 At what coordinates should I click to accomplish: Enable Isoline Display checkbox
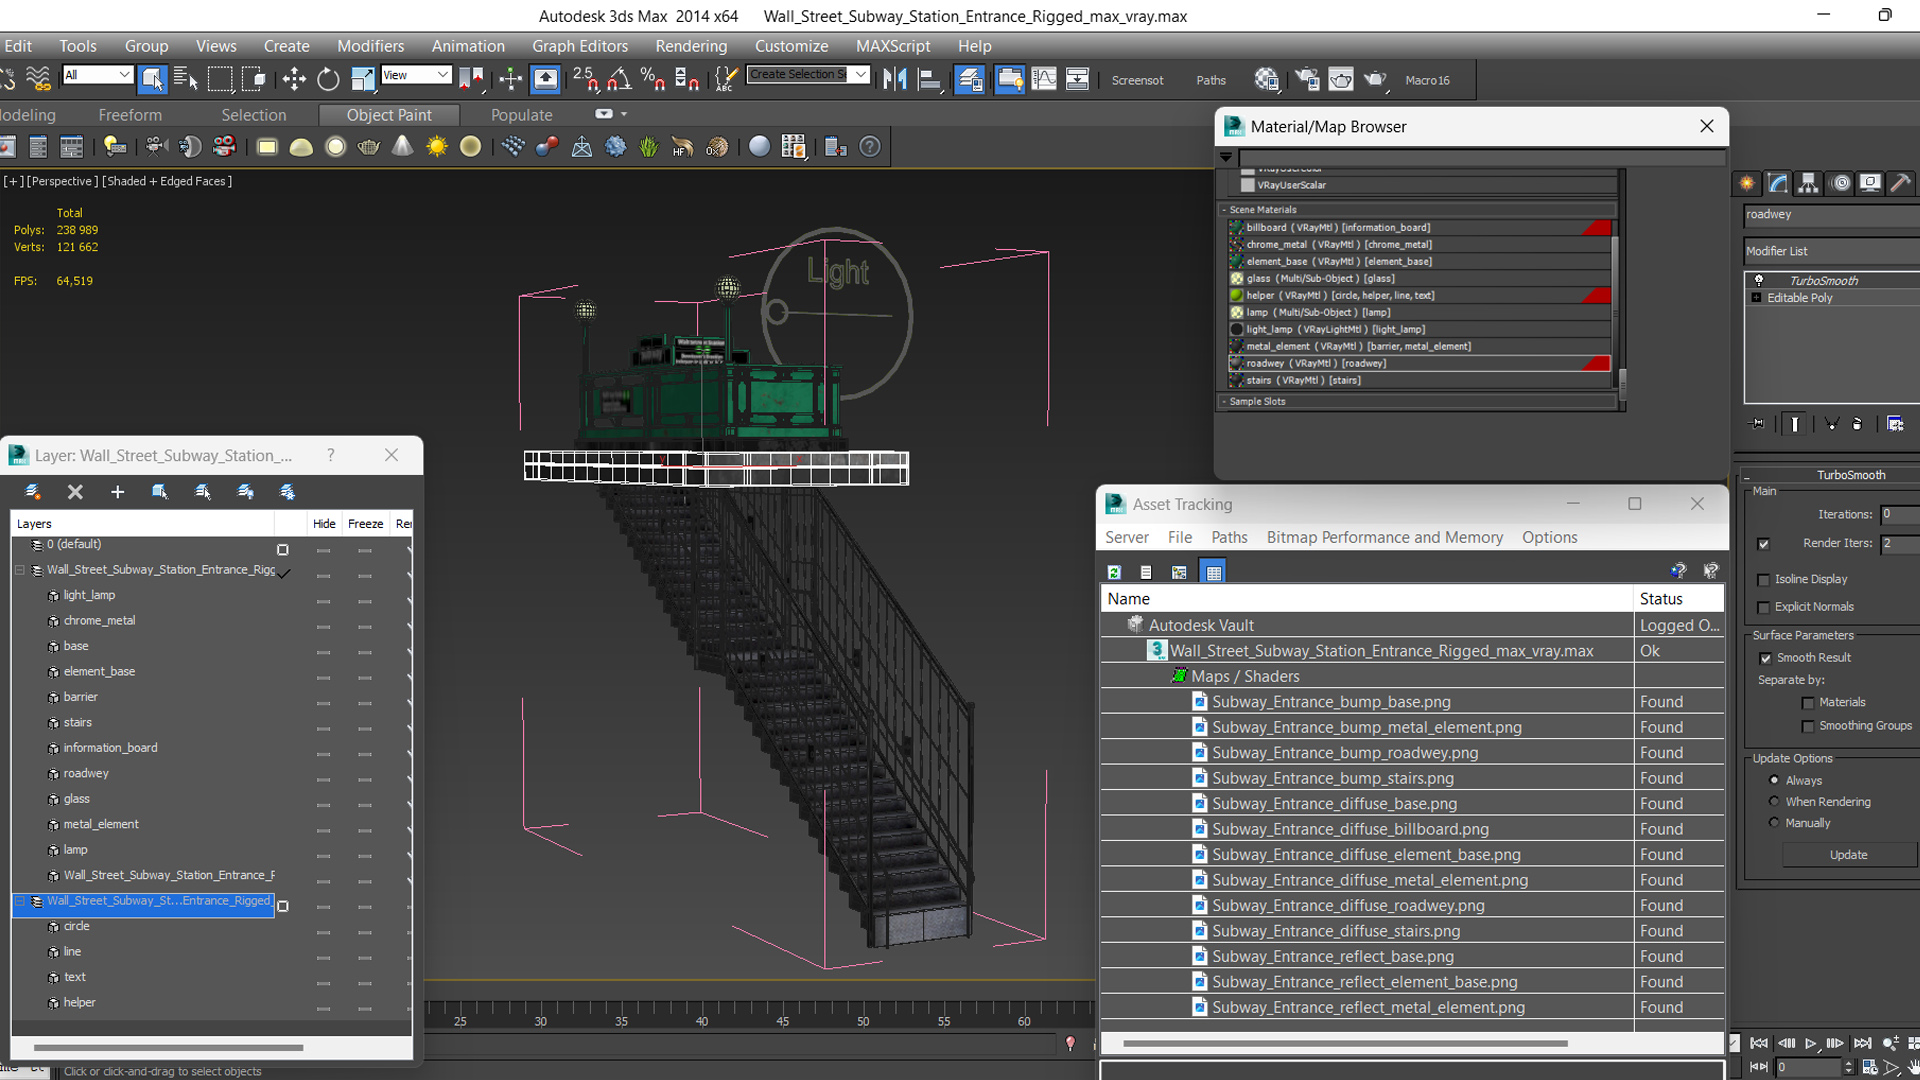[1763, 580]
